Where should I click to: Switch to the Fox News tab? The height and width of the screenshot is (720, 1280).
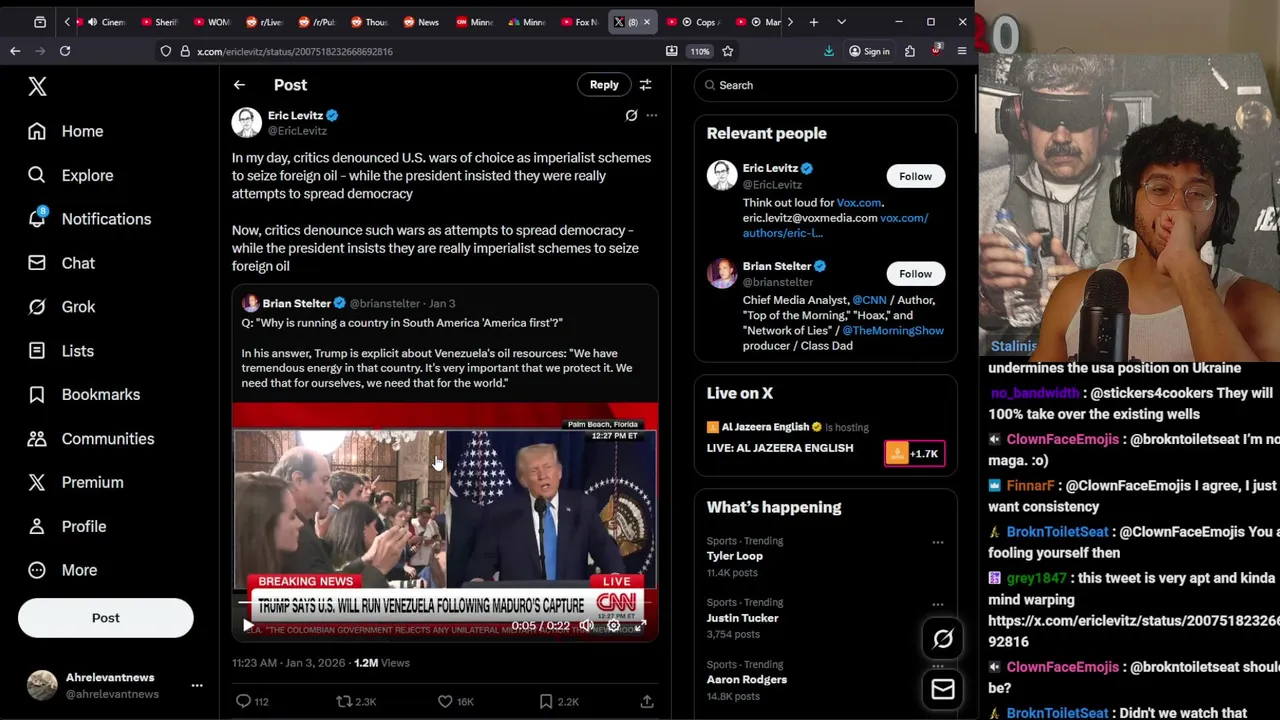(x=579, y=22)
